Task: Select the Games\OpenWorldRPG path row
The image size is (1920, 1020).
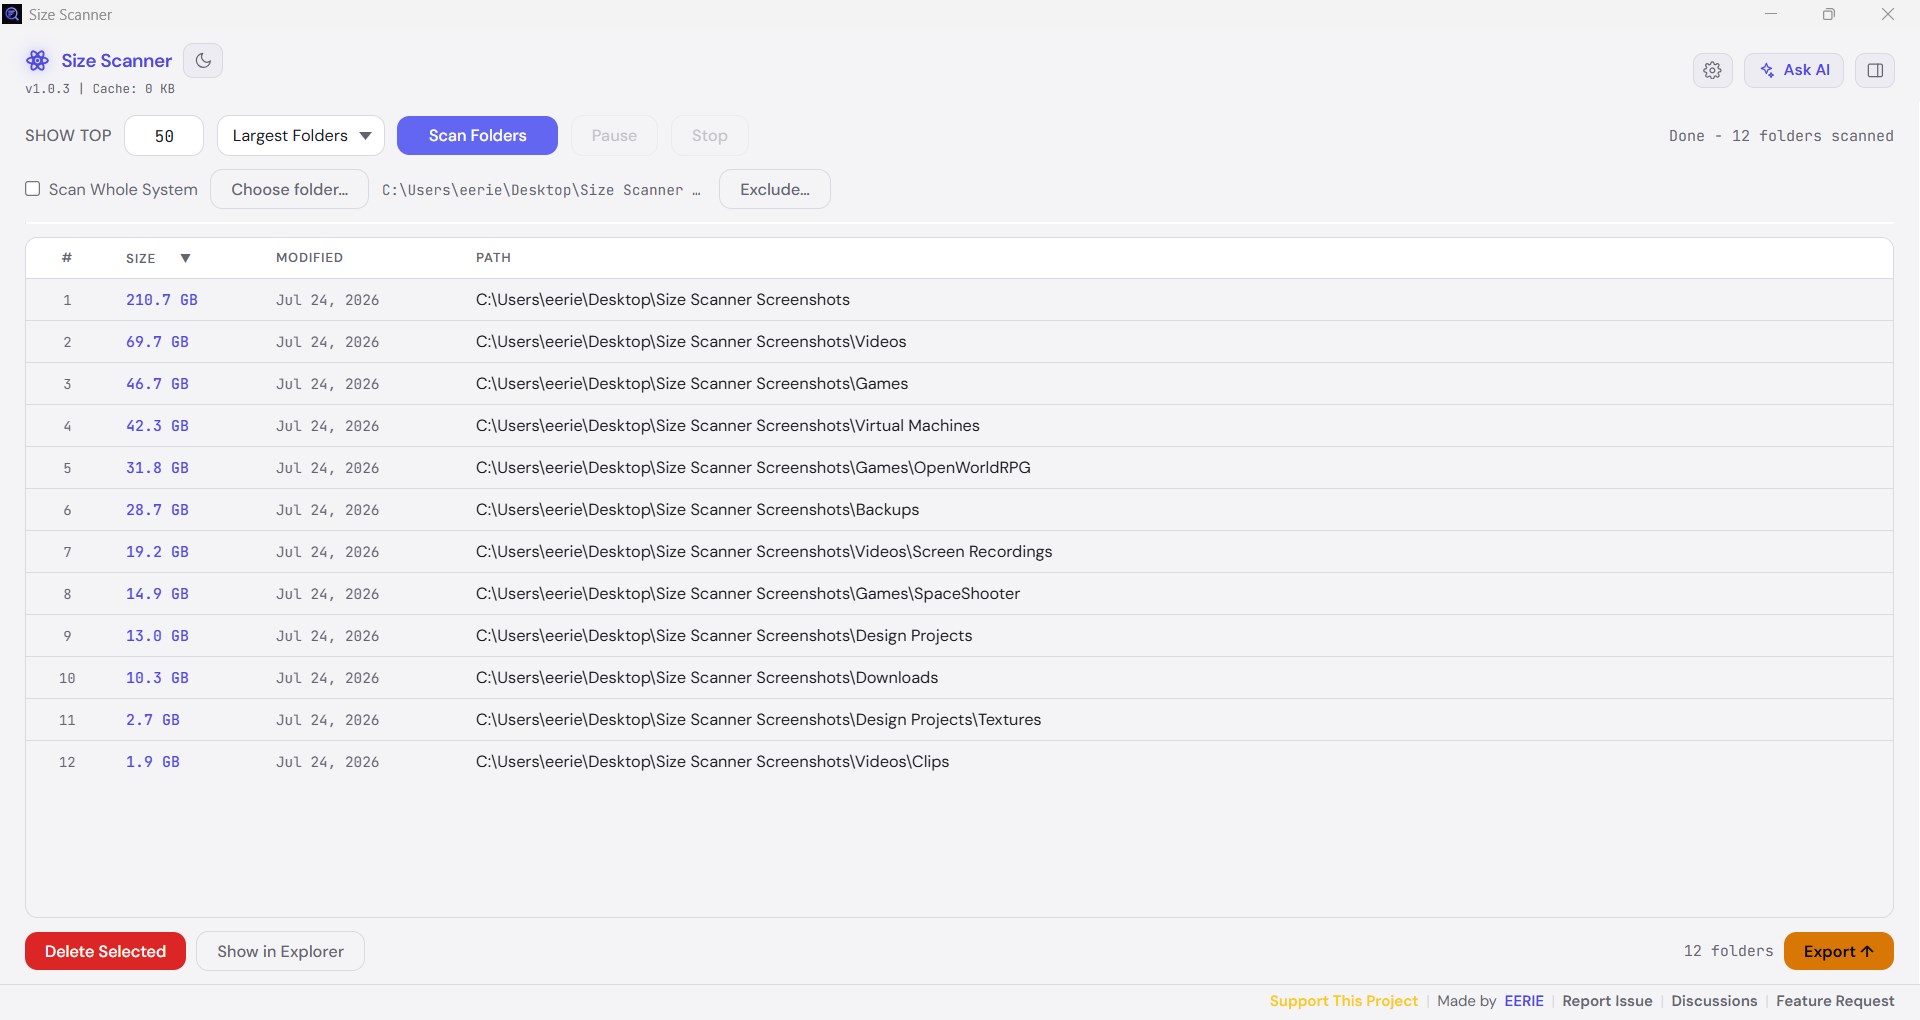Action: (x=753, y=468)
